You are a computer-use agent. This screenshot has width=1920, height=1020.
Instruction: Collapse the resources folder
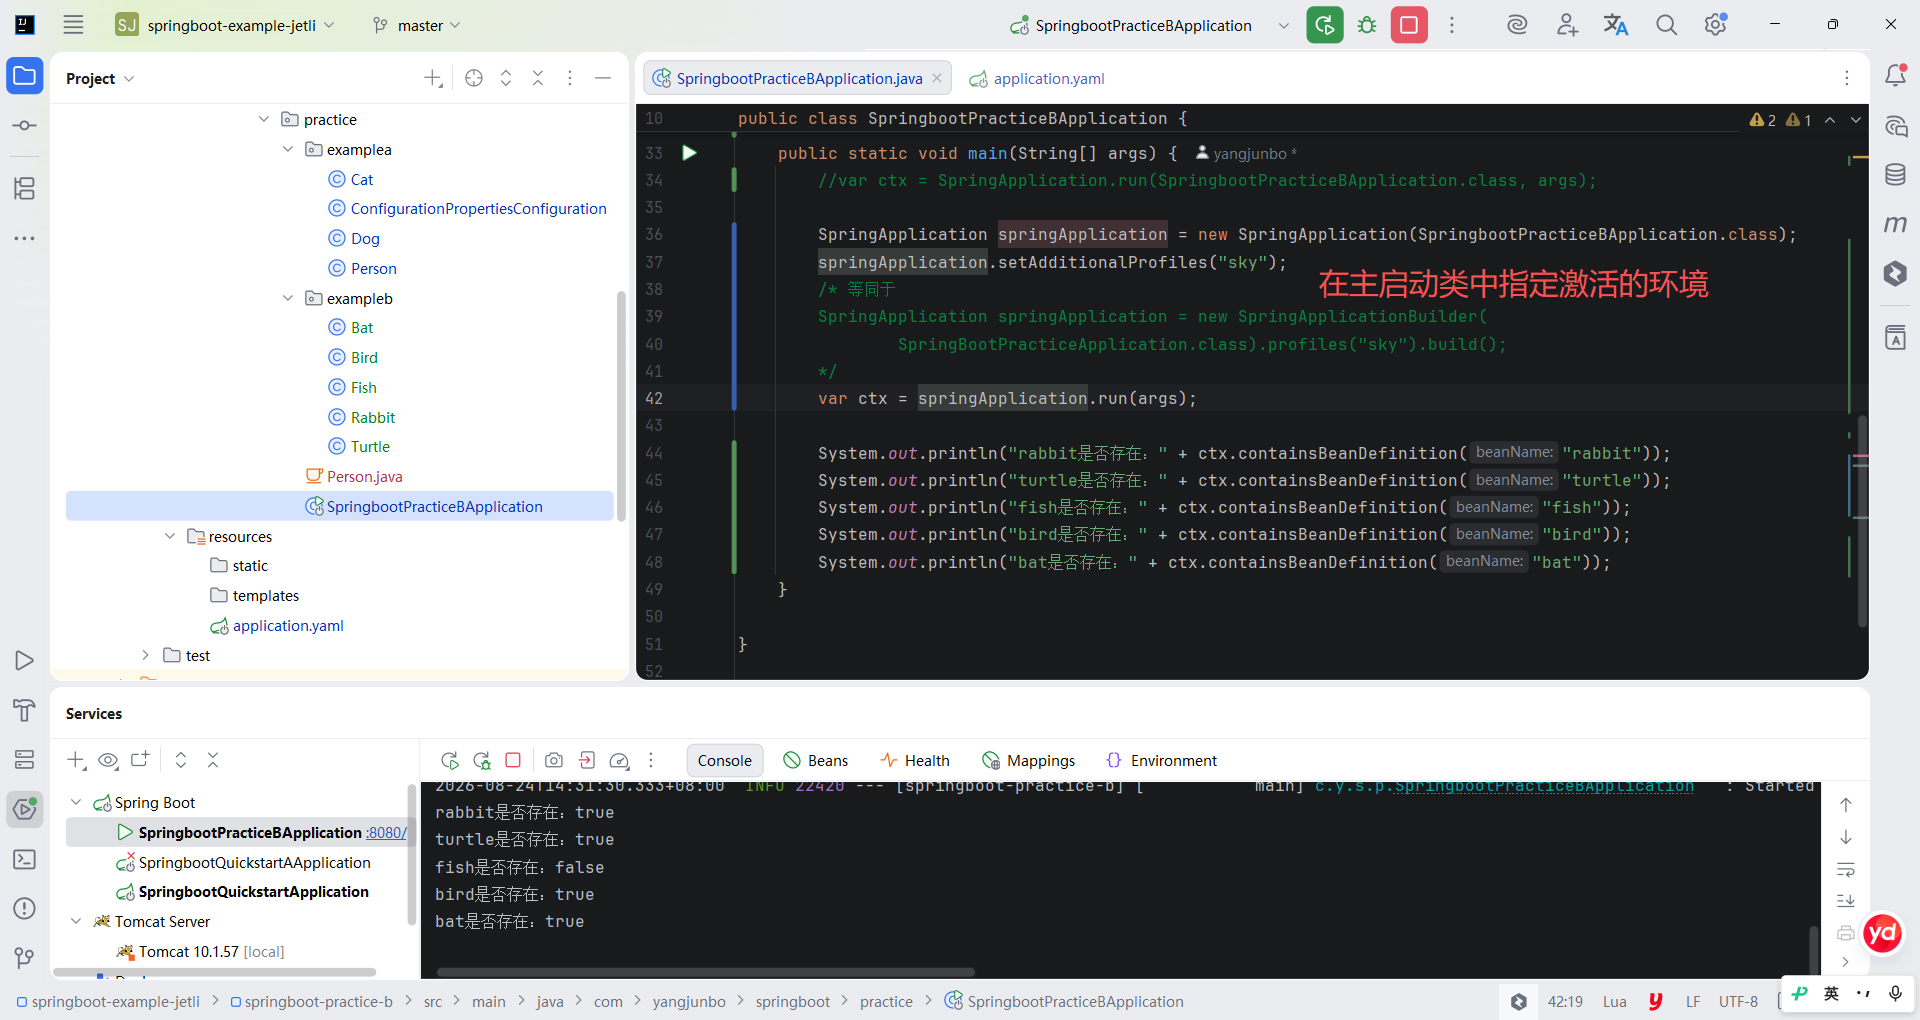point(170,536)
